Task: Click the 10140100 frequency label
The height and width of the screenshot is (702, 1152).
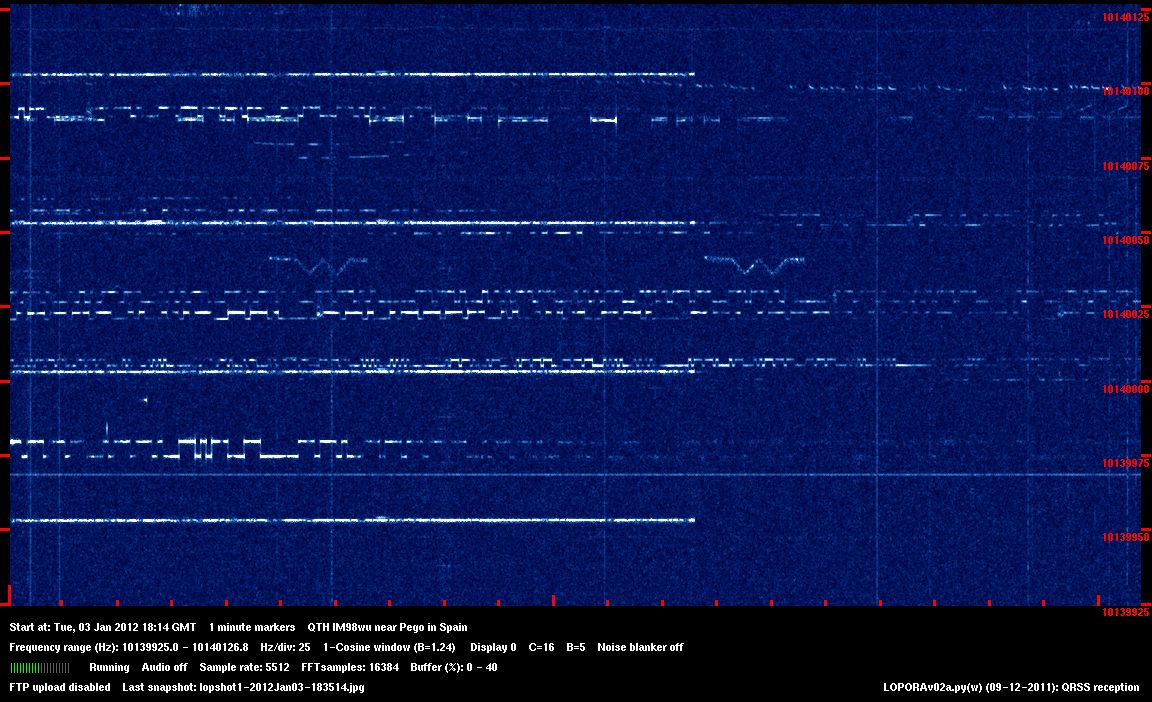Action: [1126, 91]
